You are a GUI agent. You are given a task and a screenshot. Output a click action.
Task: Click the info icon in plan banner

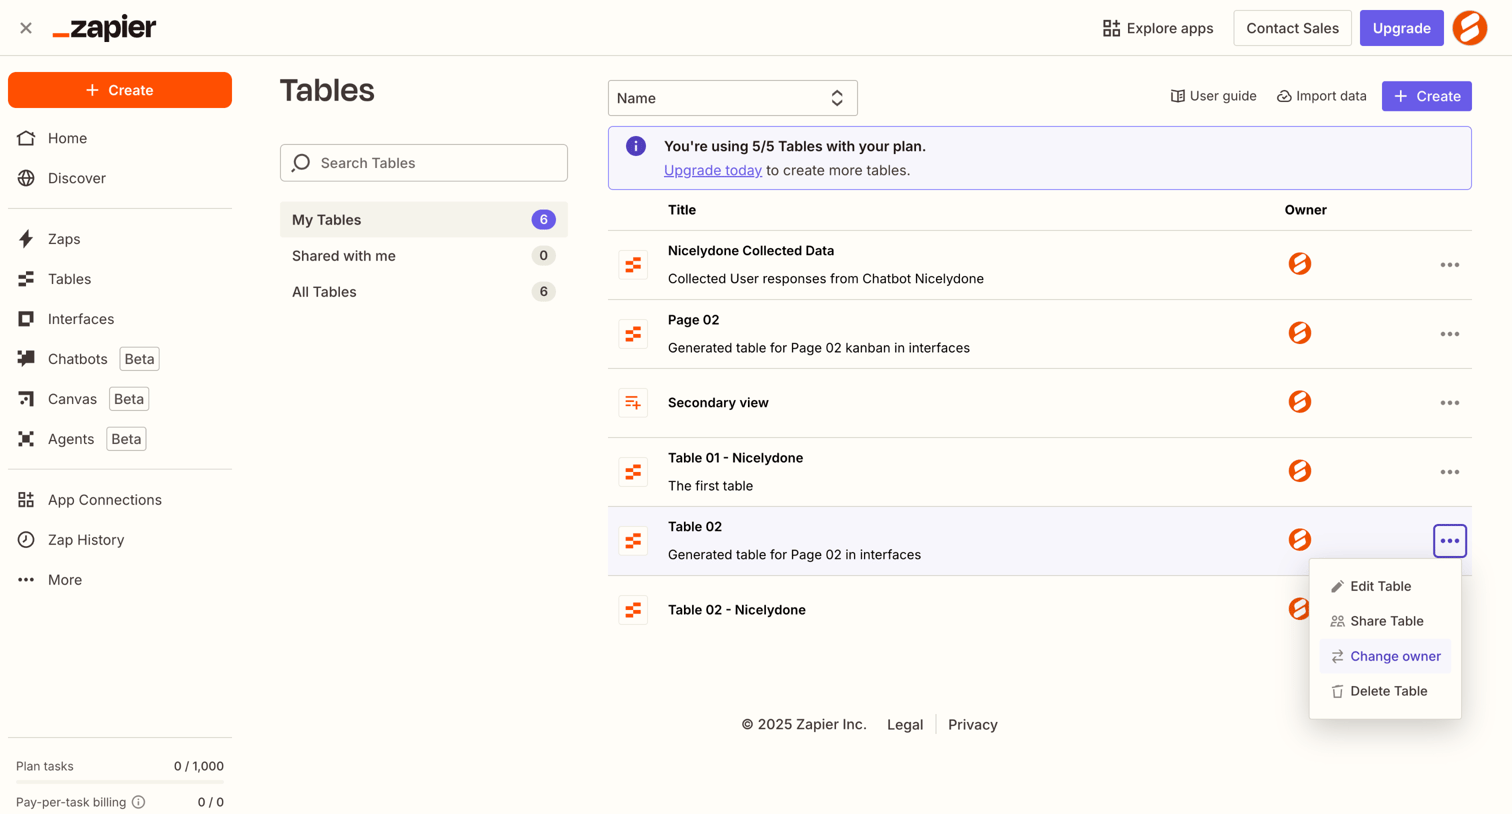tap(636, 146)
